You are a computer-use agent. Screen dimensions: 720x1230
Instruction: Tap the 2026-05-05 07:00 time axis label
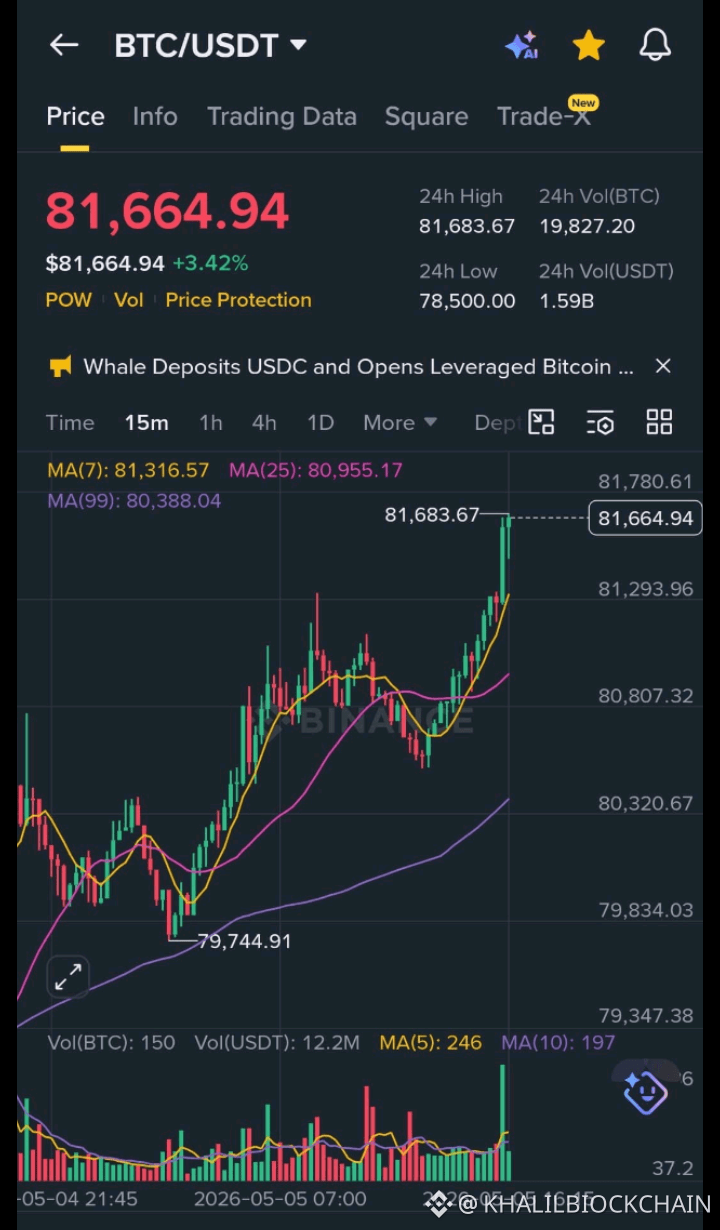280,1199
